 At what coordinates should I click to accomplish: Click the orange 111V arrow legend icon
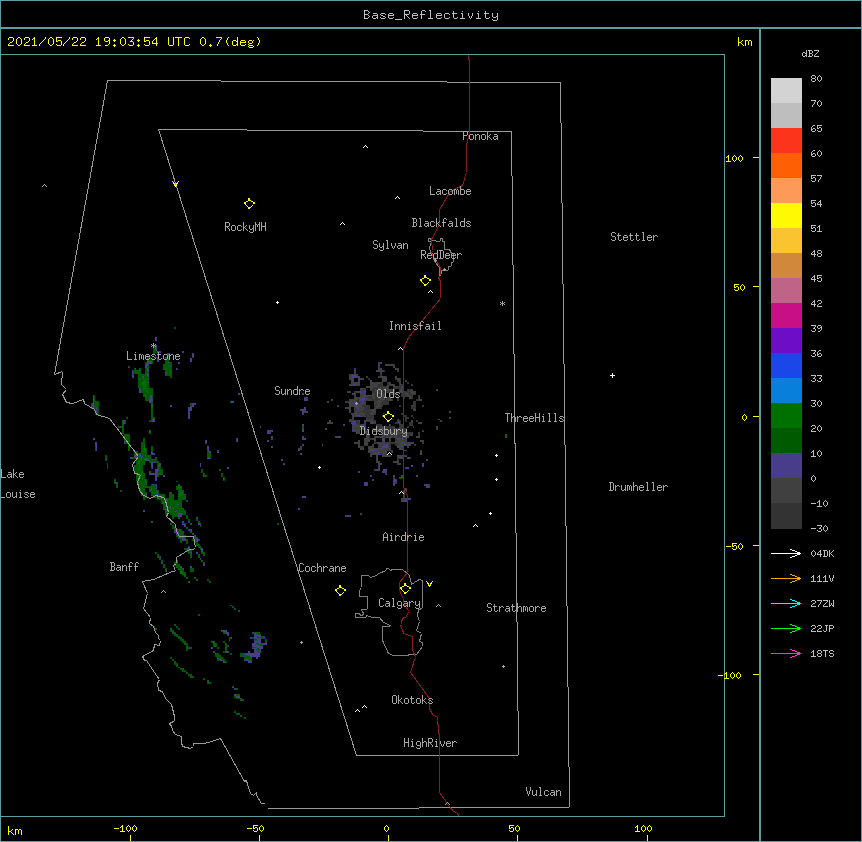(786, 578)
